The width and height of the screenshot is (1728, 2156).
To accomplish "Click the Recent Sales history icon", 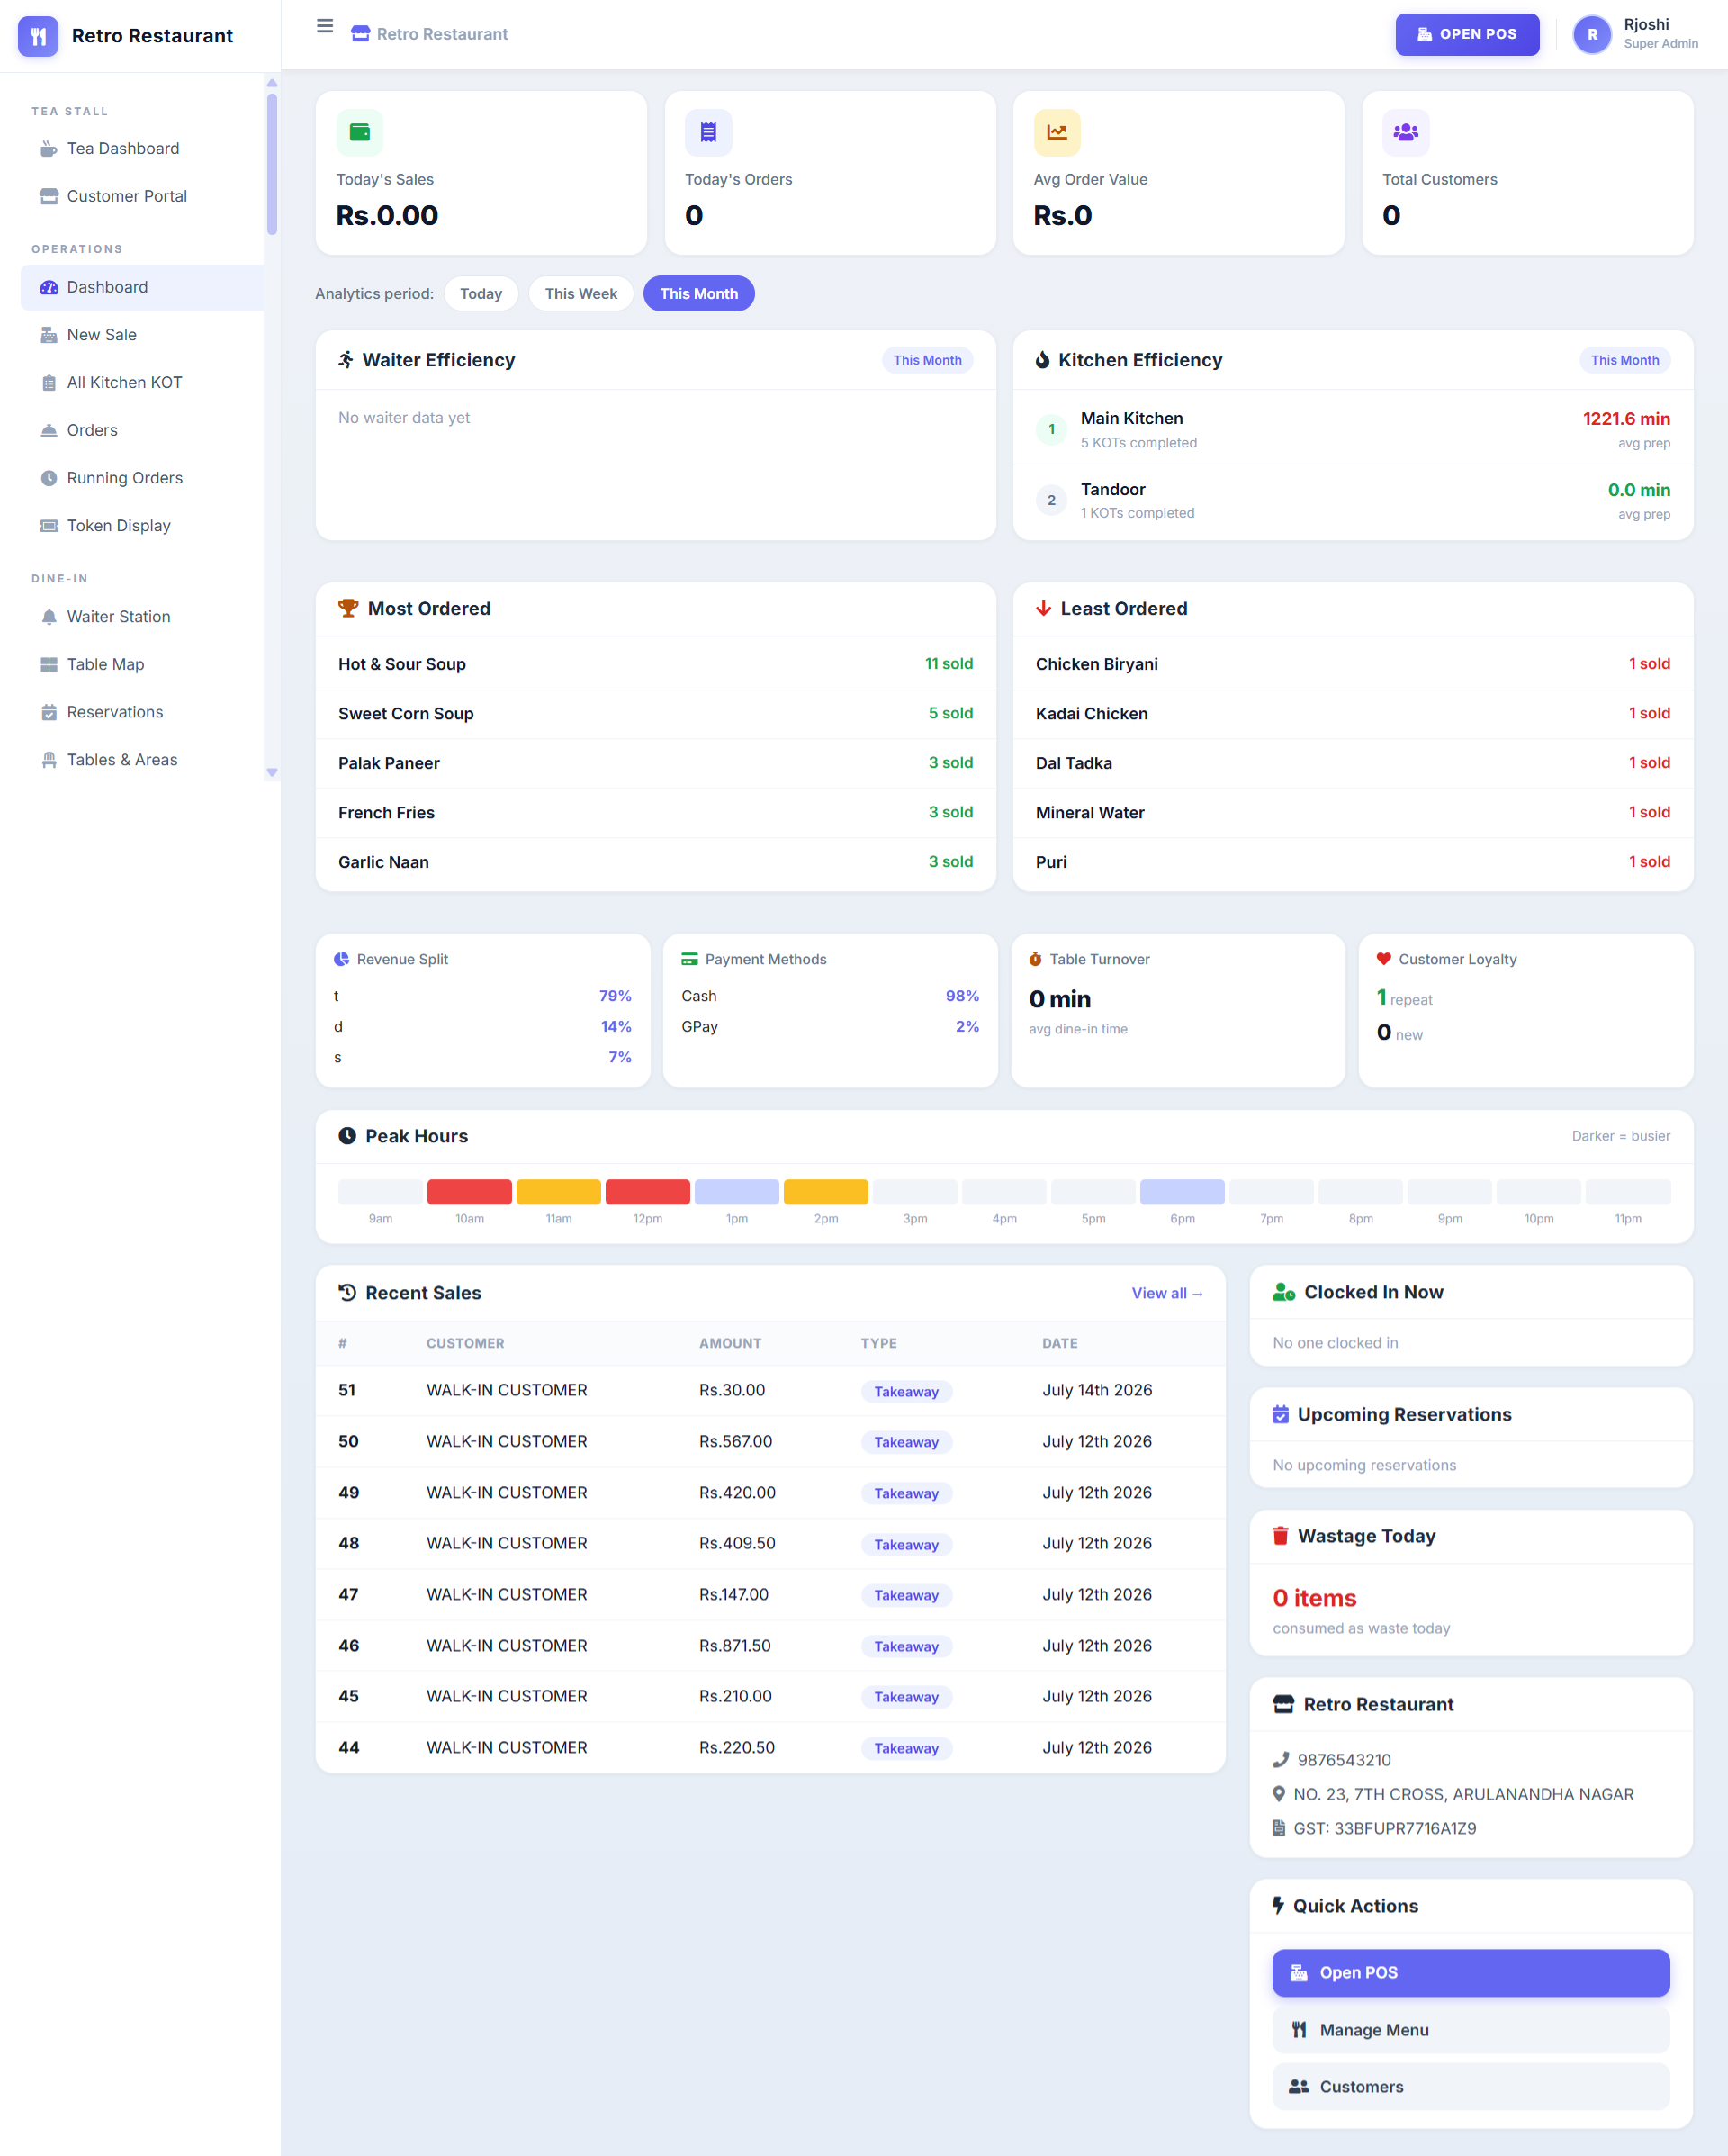I will pyautogui.click(x=347, y=1292).
